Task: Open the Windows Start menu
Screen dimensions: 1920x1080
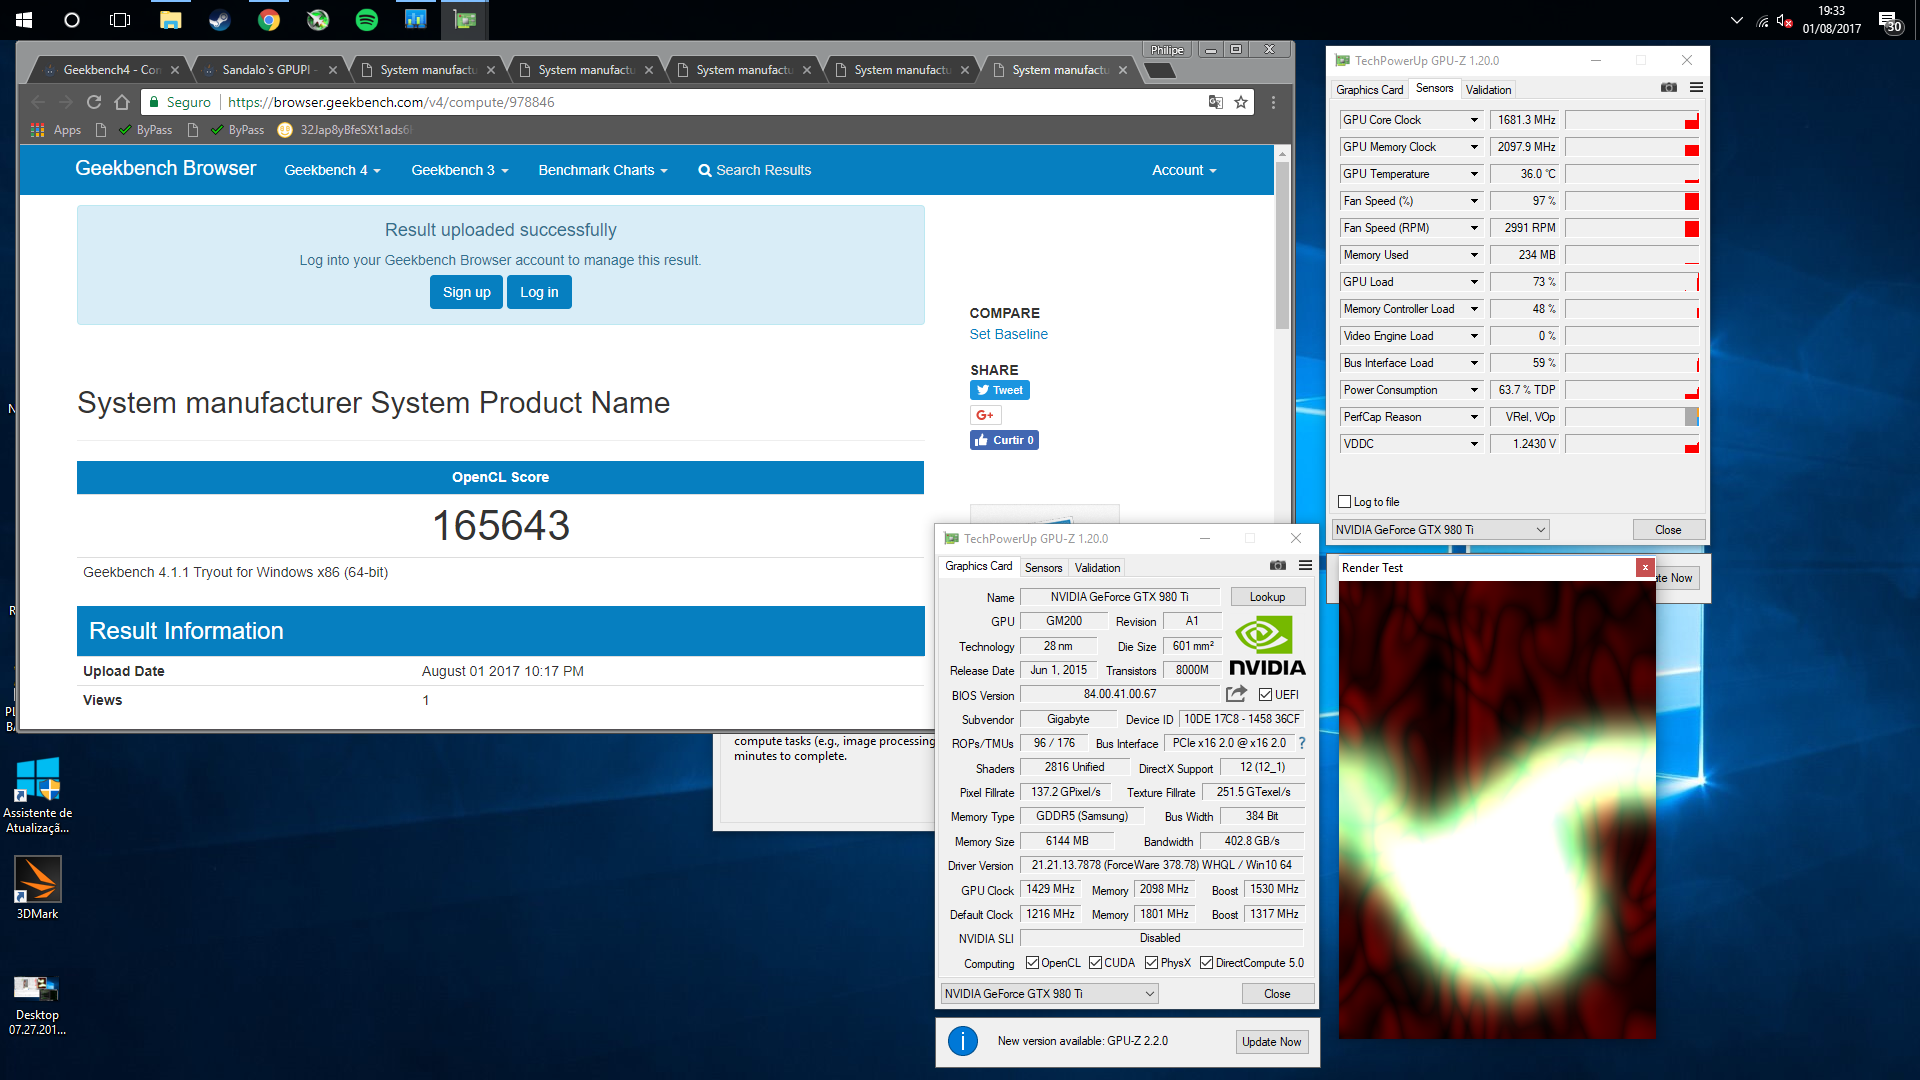Action: 24,19
